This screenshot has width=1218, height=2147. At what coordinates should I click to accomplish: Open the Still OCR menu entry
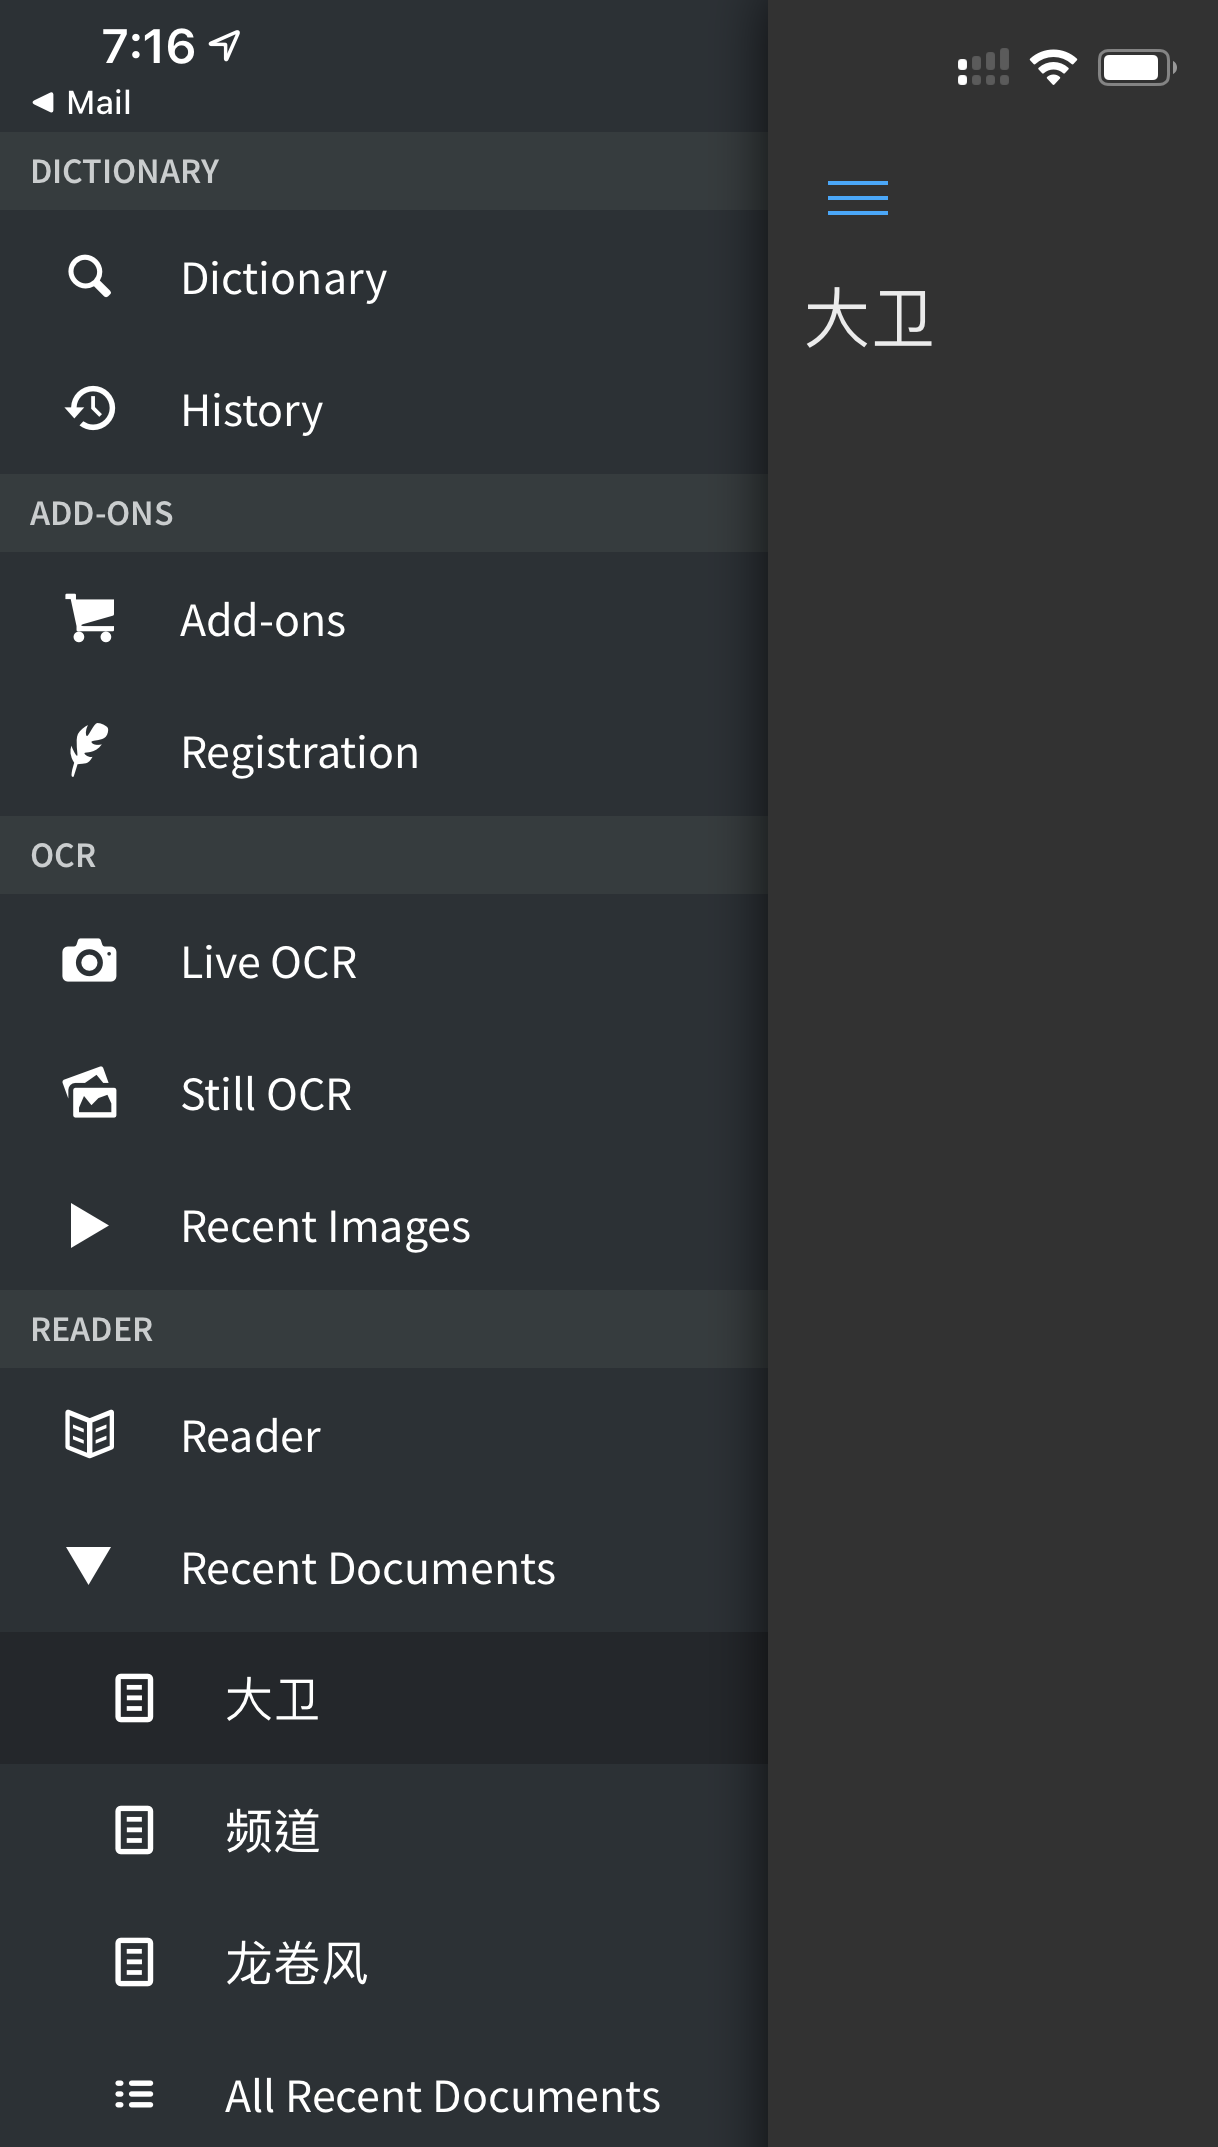coord(266,1094)
